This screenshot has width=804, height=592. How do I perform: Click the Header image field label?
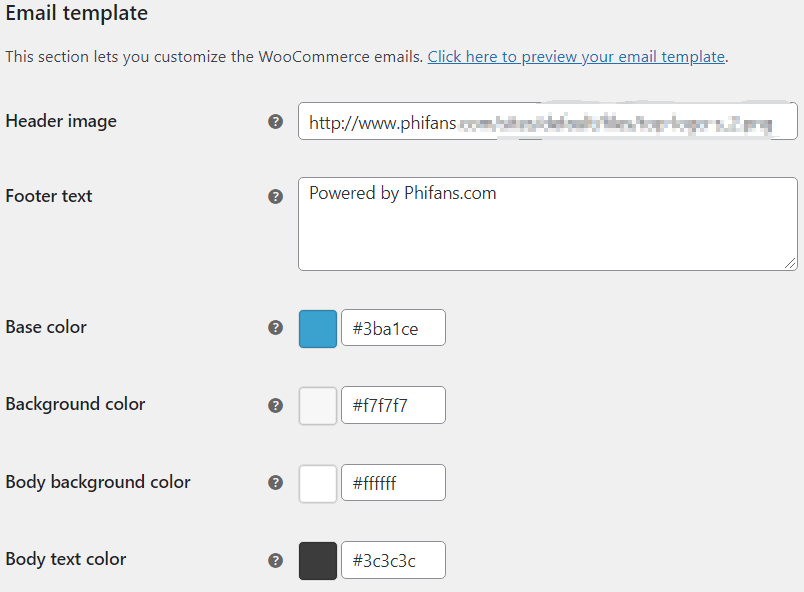coord(61,121)
